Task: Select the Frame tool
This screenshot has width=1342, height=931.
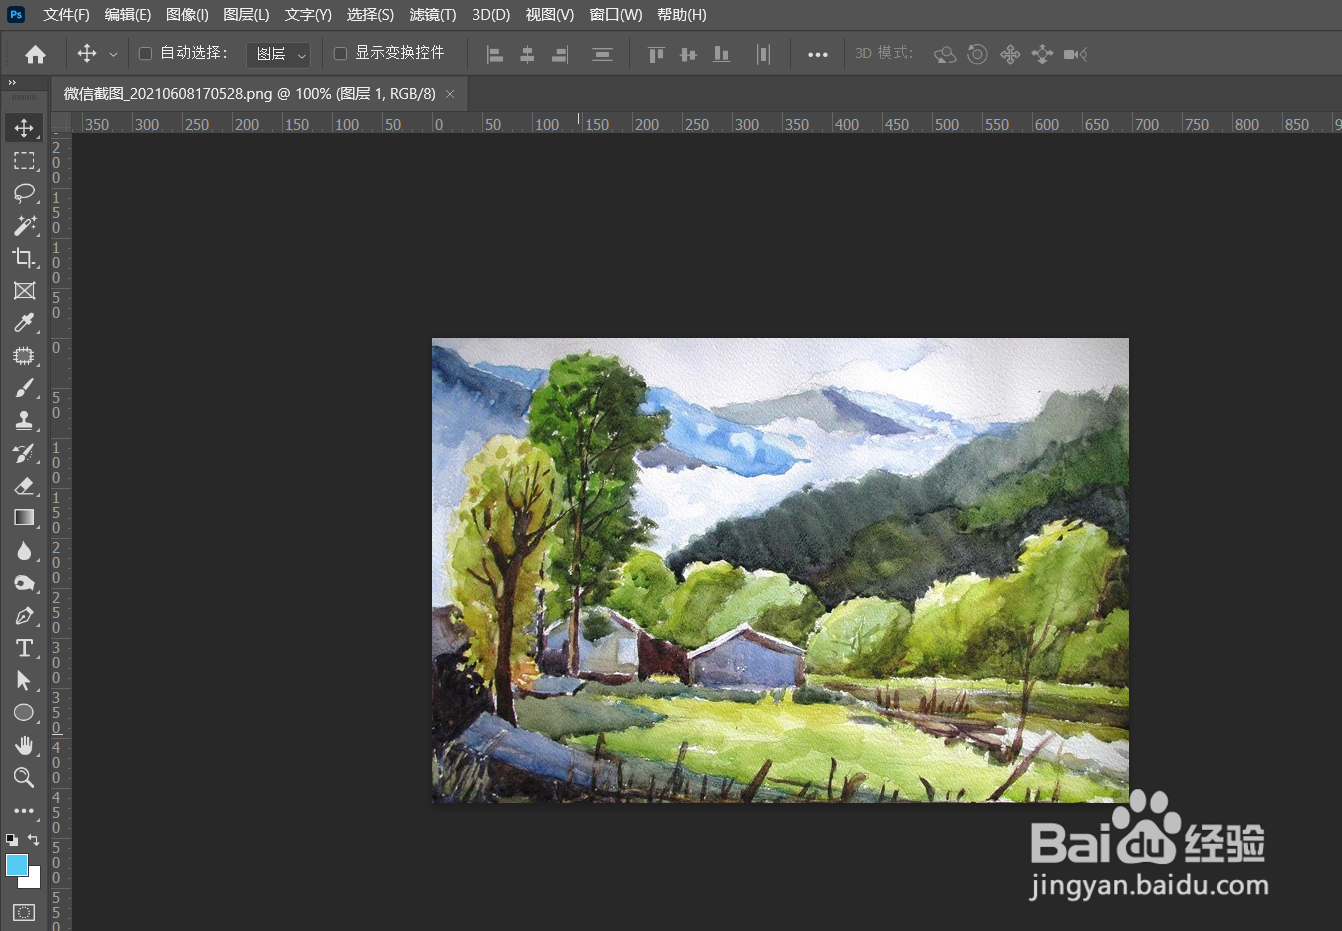Action: tap(24, 290)
